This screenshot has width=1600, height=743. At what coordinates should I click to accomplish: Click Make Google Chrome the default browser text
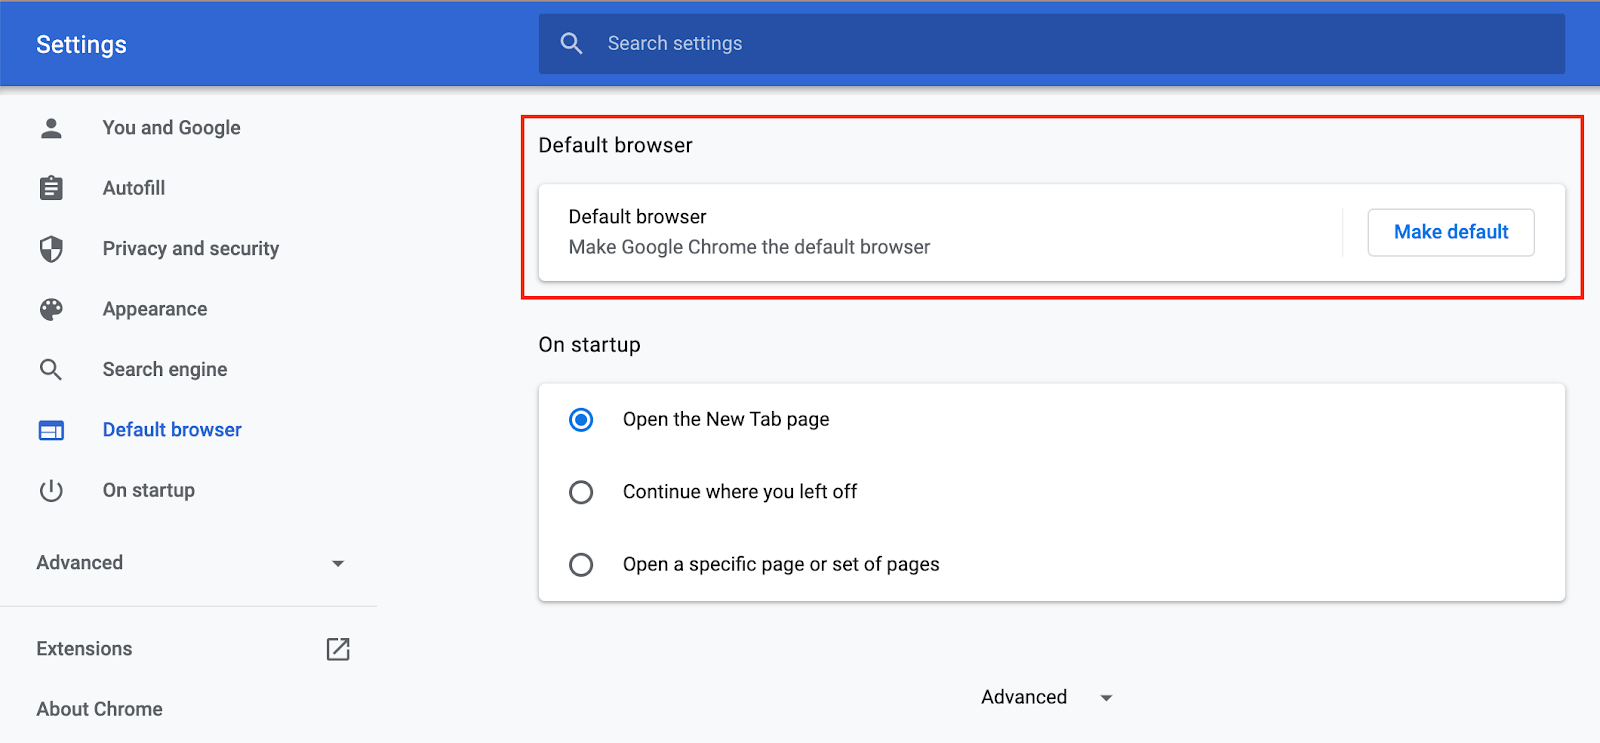(x=749, y=247)
